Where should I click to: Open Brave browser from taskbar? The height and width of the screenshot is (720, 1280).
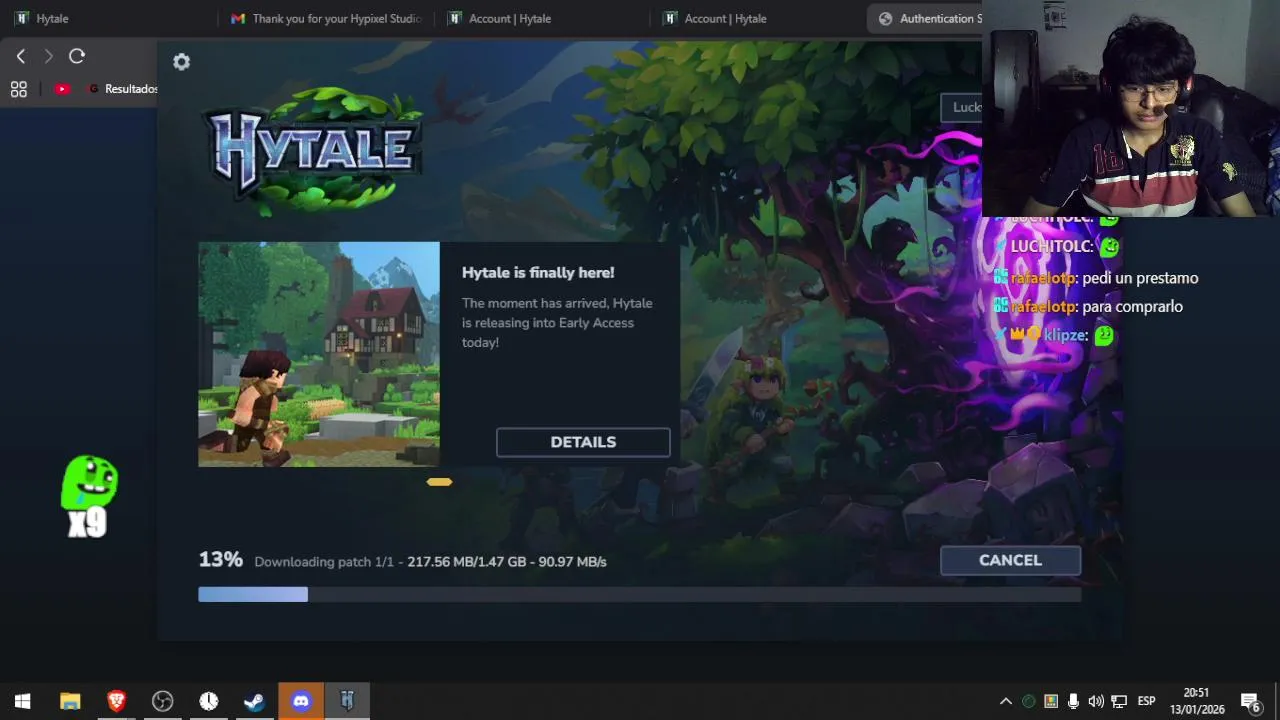coord(116,702)
